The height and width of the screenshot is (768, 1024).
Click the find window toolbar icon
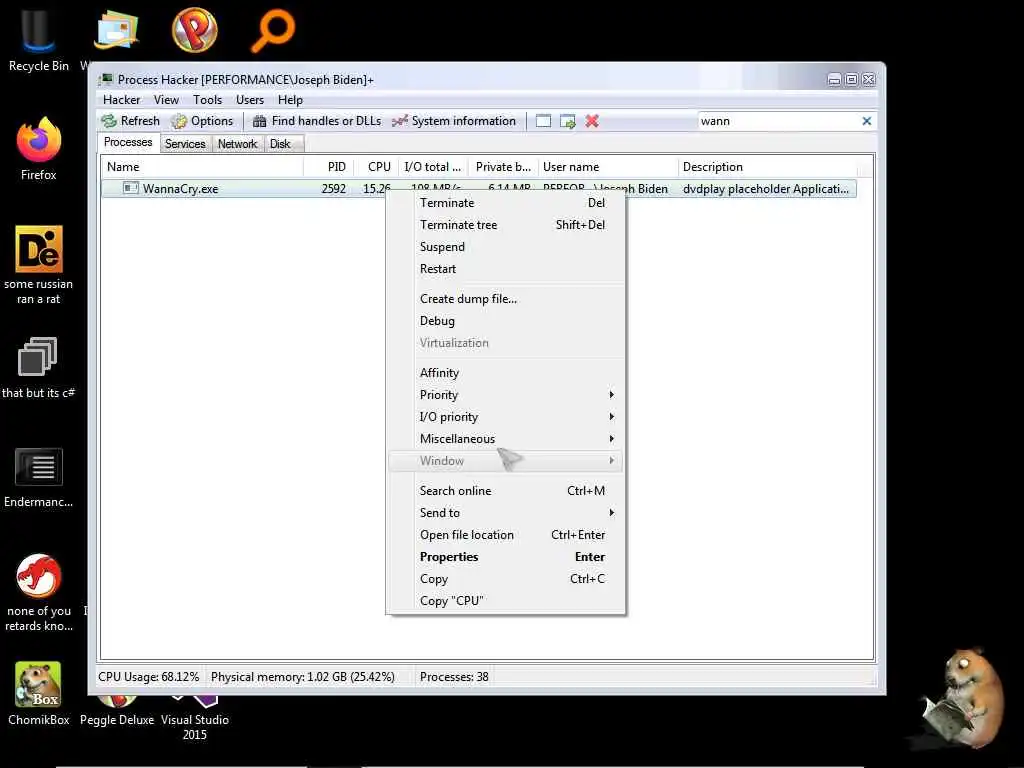click(543, 121)
